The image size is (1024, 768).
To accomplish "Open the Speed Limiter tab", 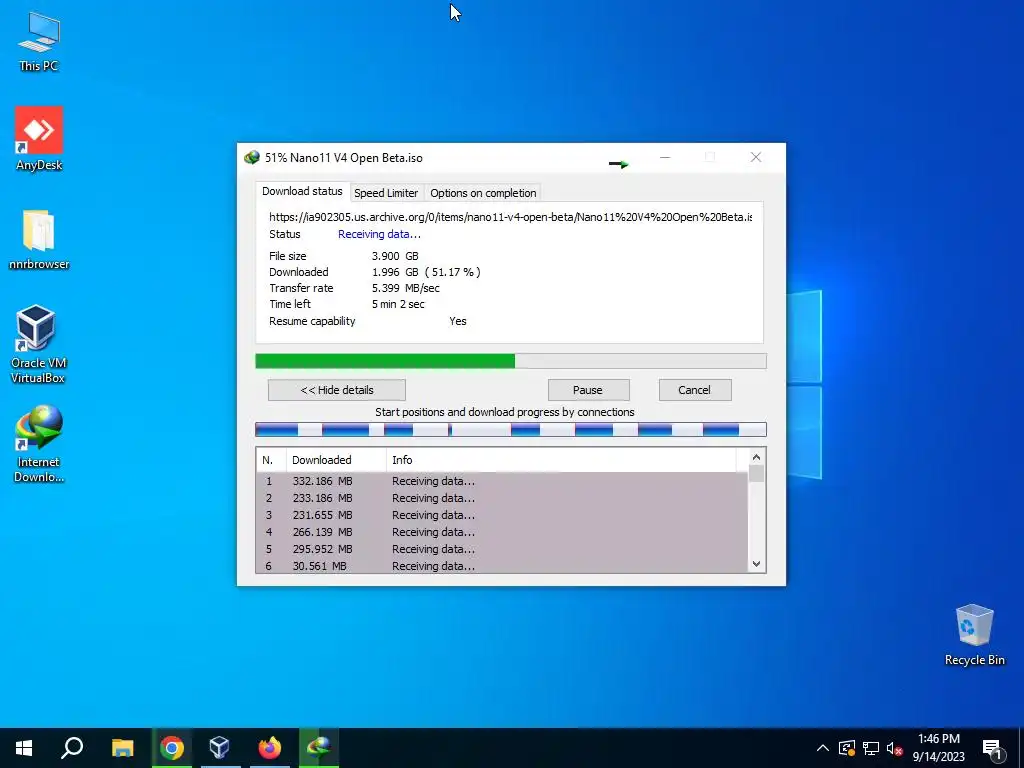I will pyautogui.click(x=385, y=193).
